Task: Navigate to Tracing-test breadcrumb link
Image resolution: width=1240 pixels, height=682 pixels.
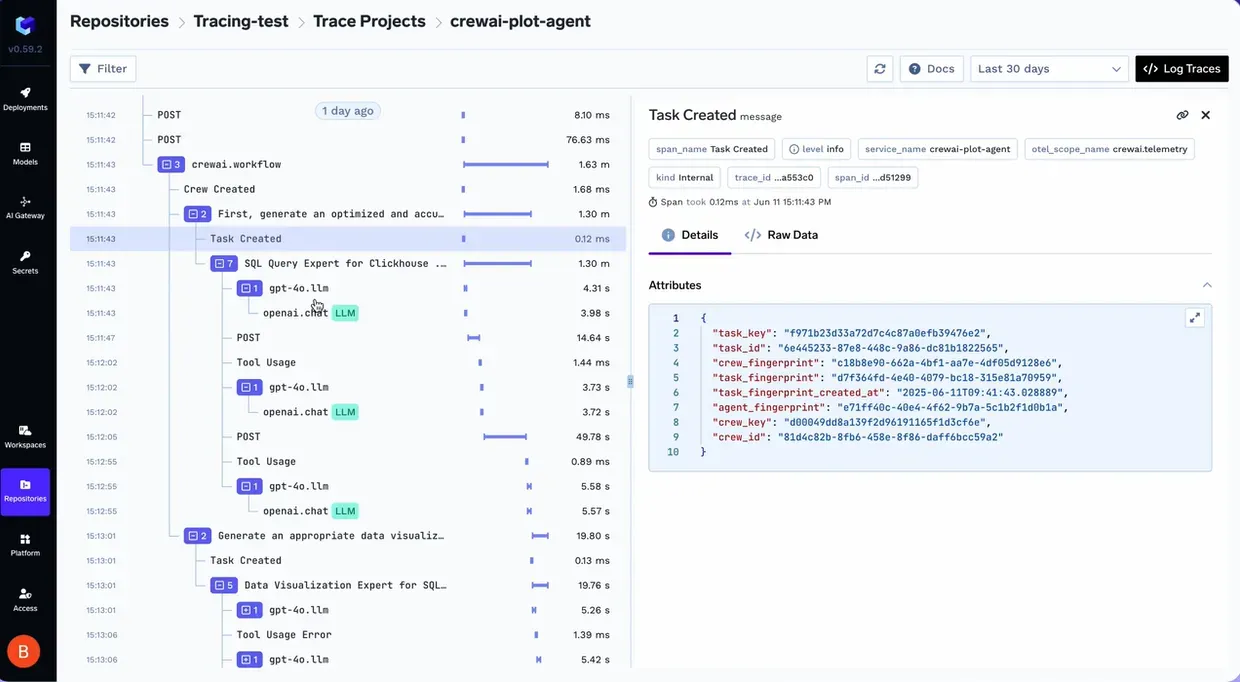Action: (x=240, y=20)
